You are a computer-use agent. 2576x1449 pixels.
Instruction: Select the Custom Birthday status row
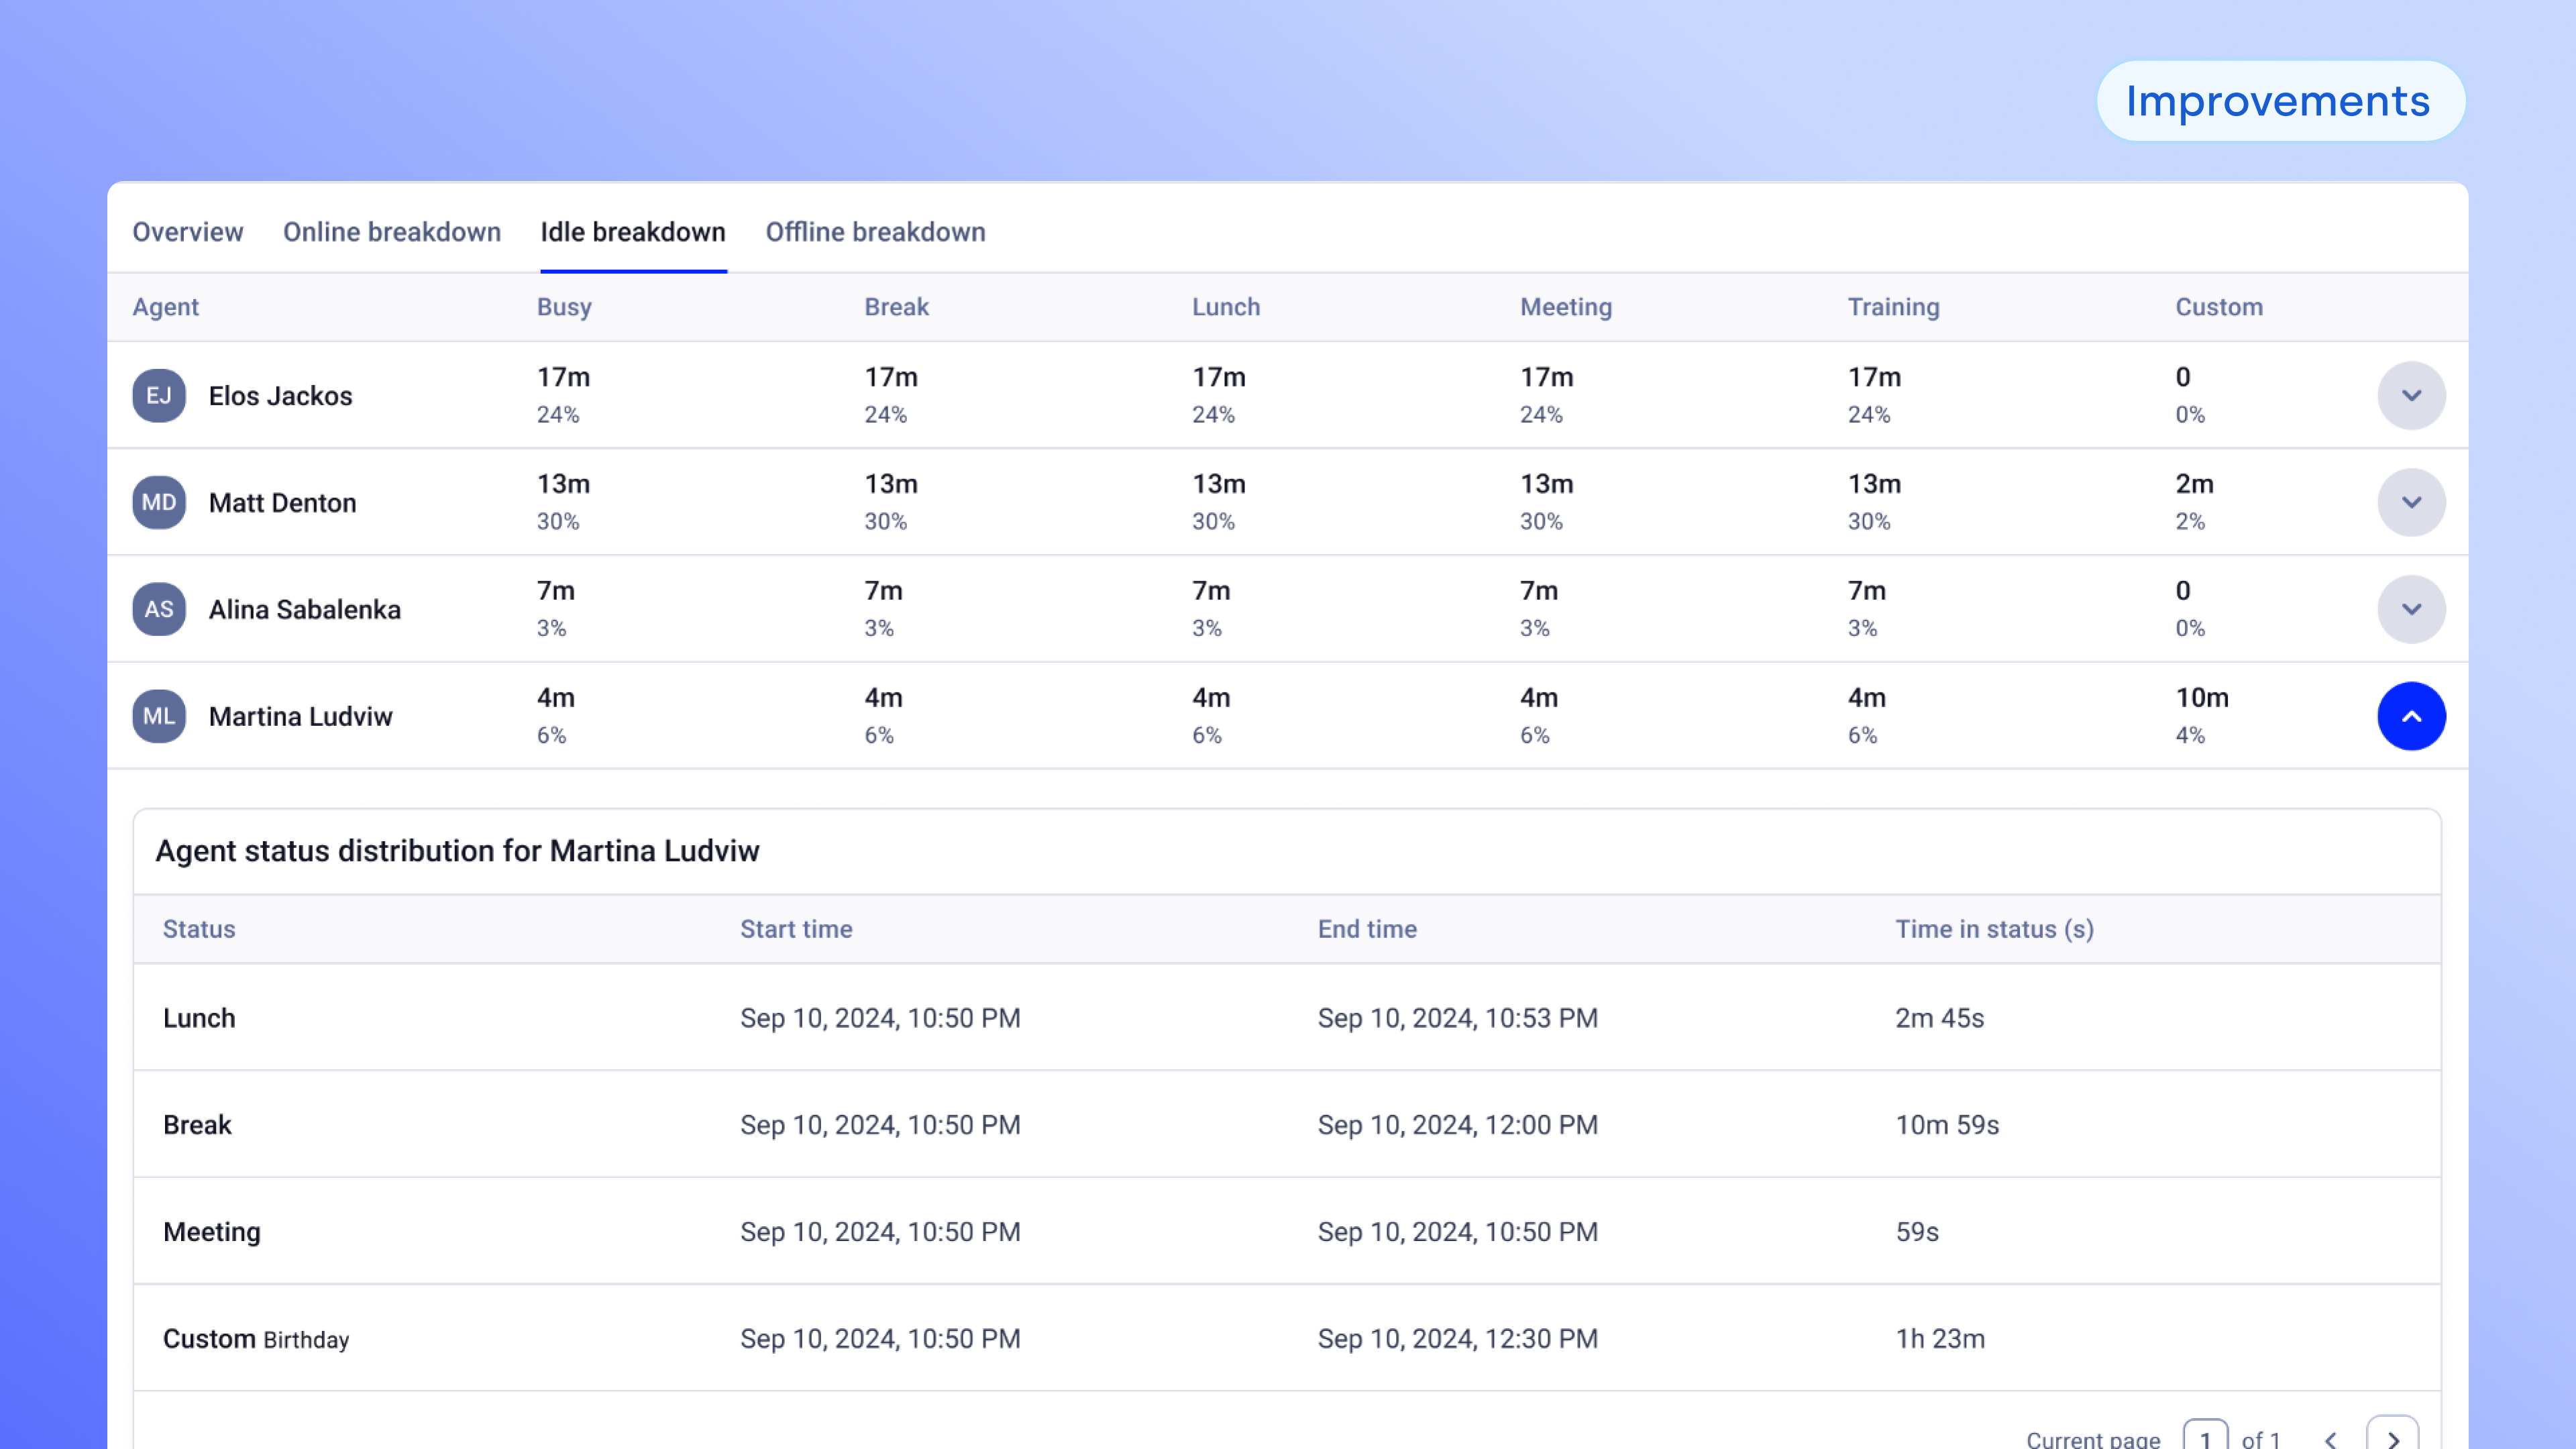coord(256,1339)
